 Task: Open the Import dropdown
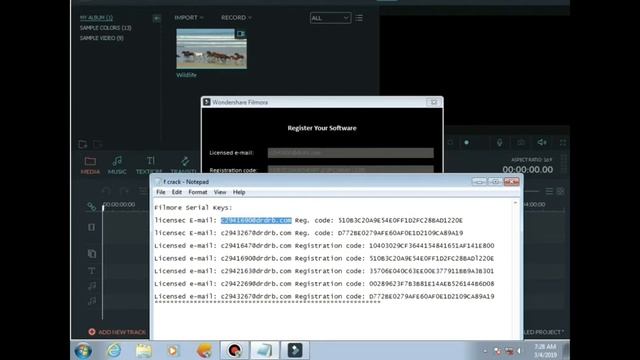(x=189, y=18)
